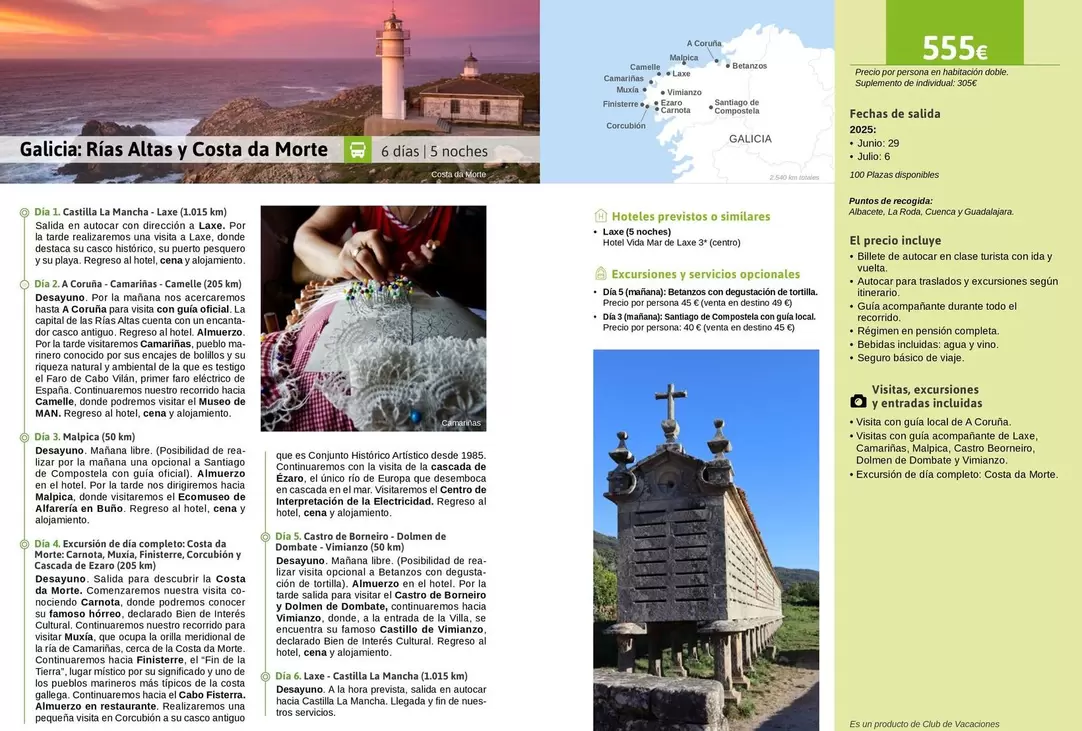Click the Malpica label on the map
This screenshot has height=731, width=1082.
pyautogui.click(x=683, y=58)
